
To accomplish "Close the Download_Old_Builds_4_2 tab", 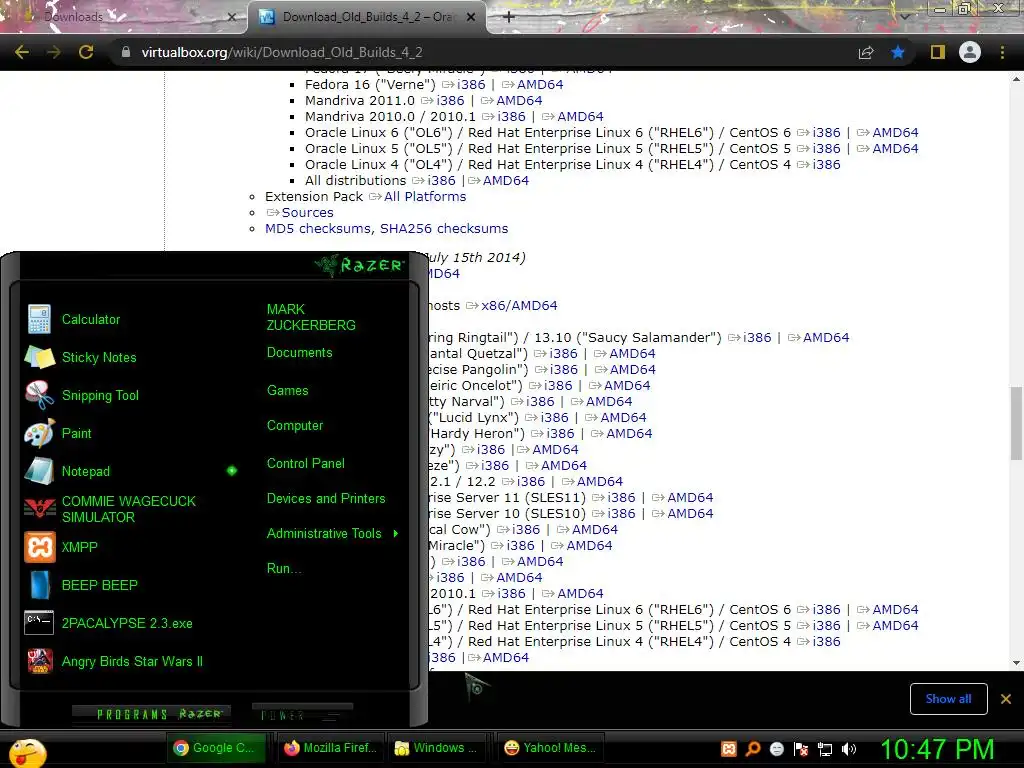I will point(471,17).
